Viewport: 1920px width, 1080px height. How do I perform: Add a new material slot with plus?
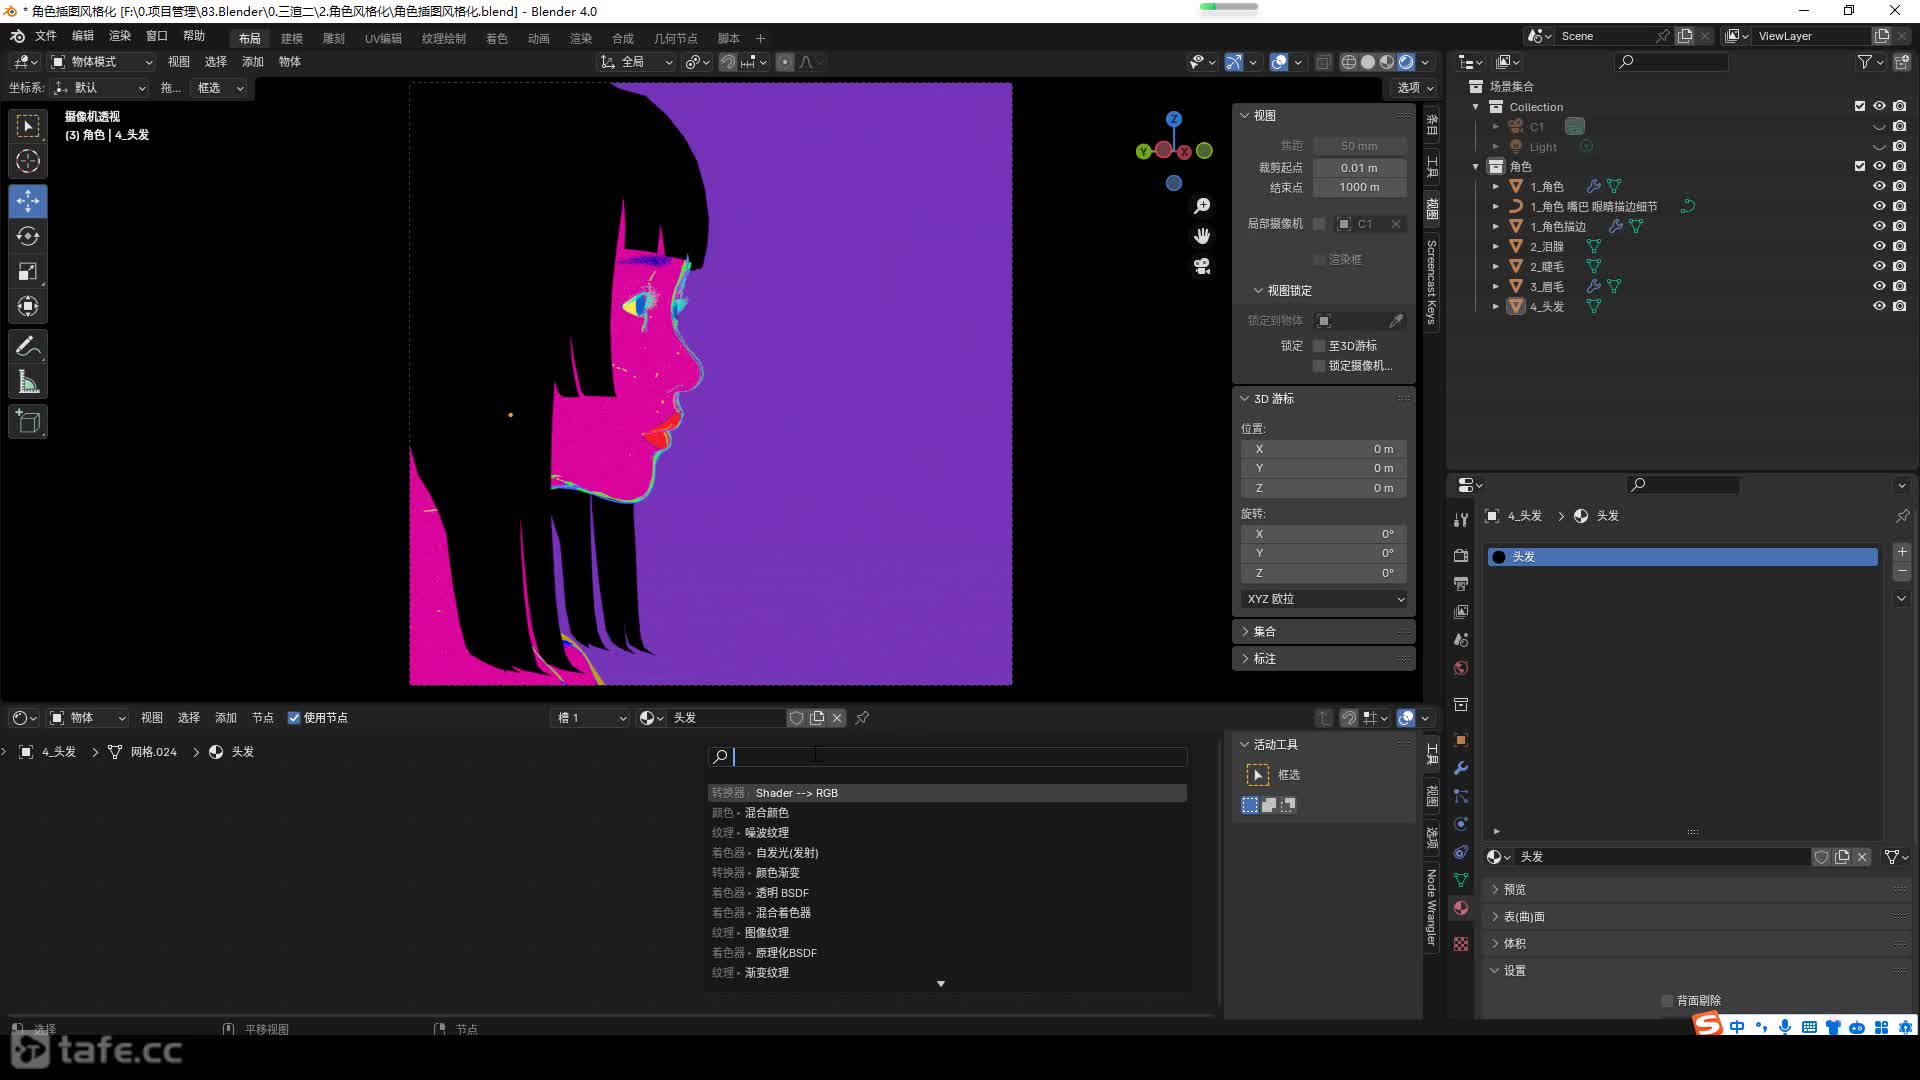[1902, 552]
